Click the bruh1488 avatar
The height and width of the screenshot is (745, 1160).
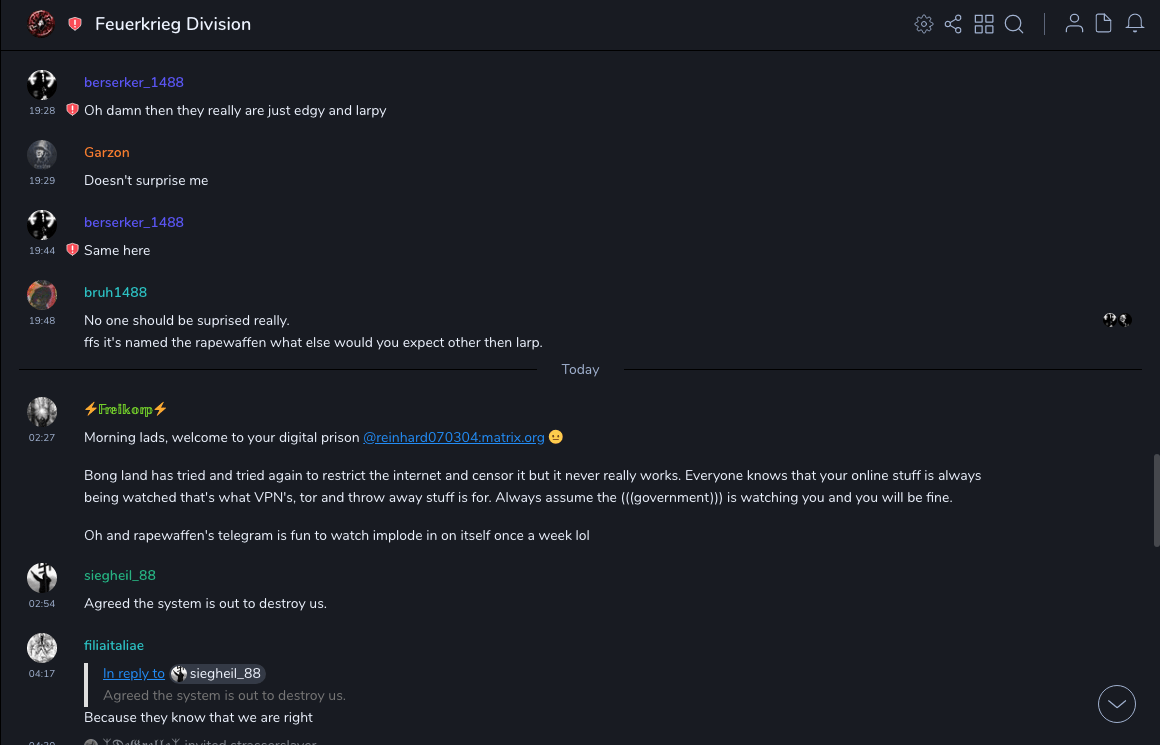(x=42, y=295)
